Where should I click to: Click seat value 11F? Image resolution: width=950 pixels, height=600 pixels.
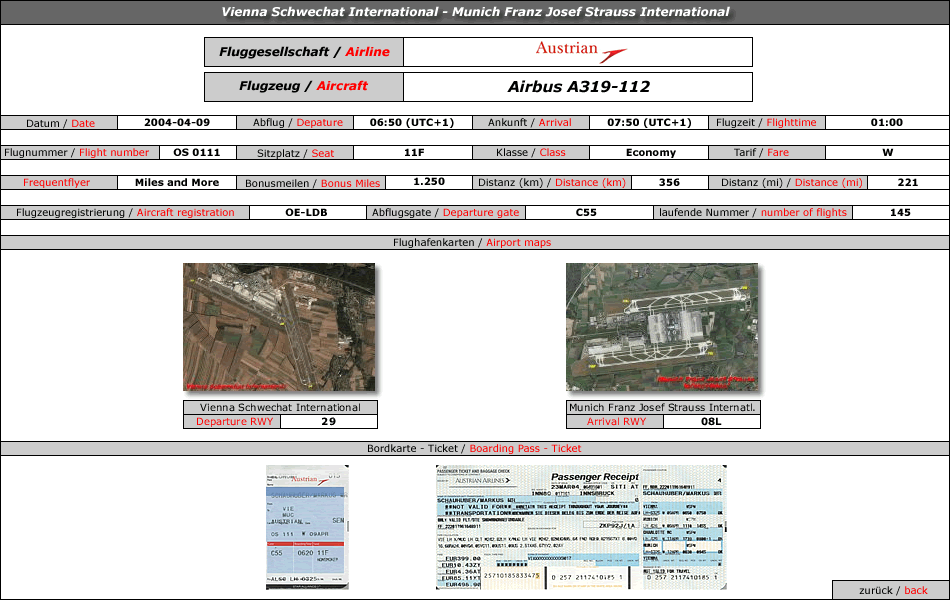click(x=414, y=153)
